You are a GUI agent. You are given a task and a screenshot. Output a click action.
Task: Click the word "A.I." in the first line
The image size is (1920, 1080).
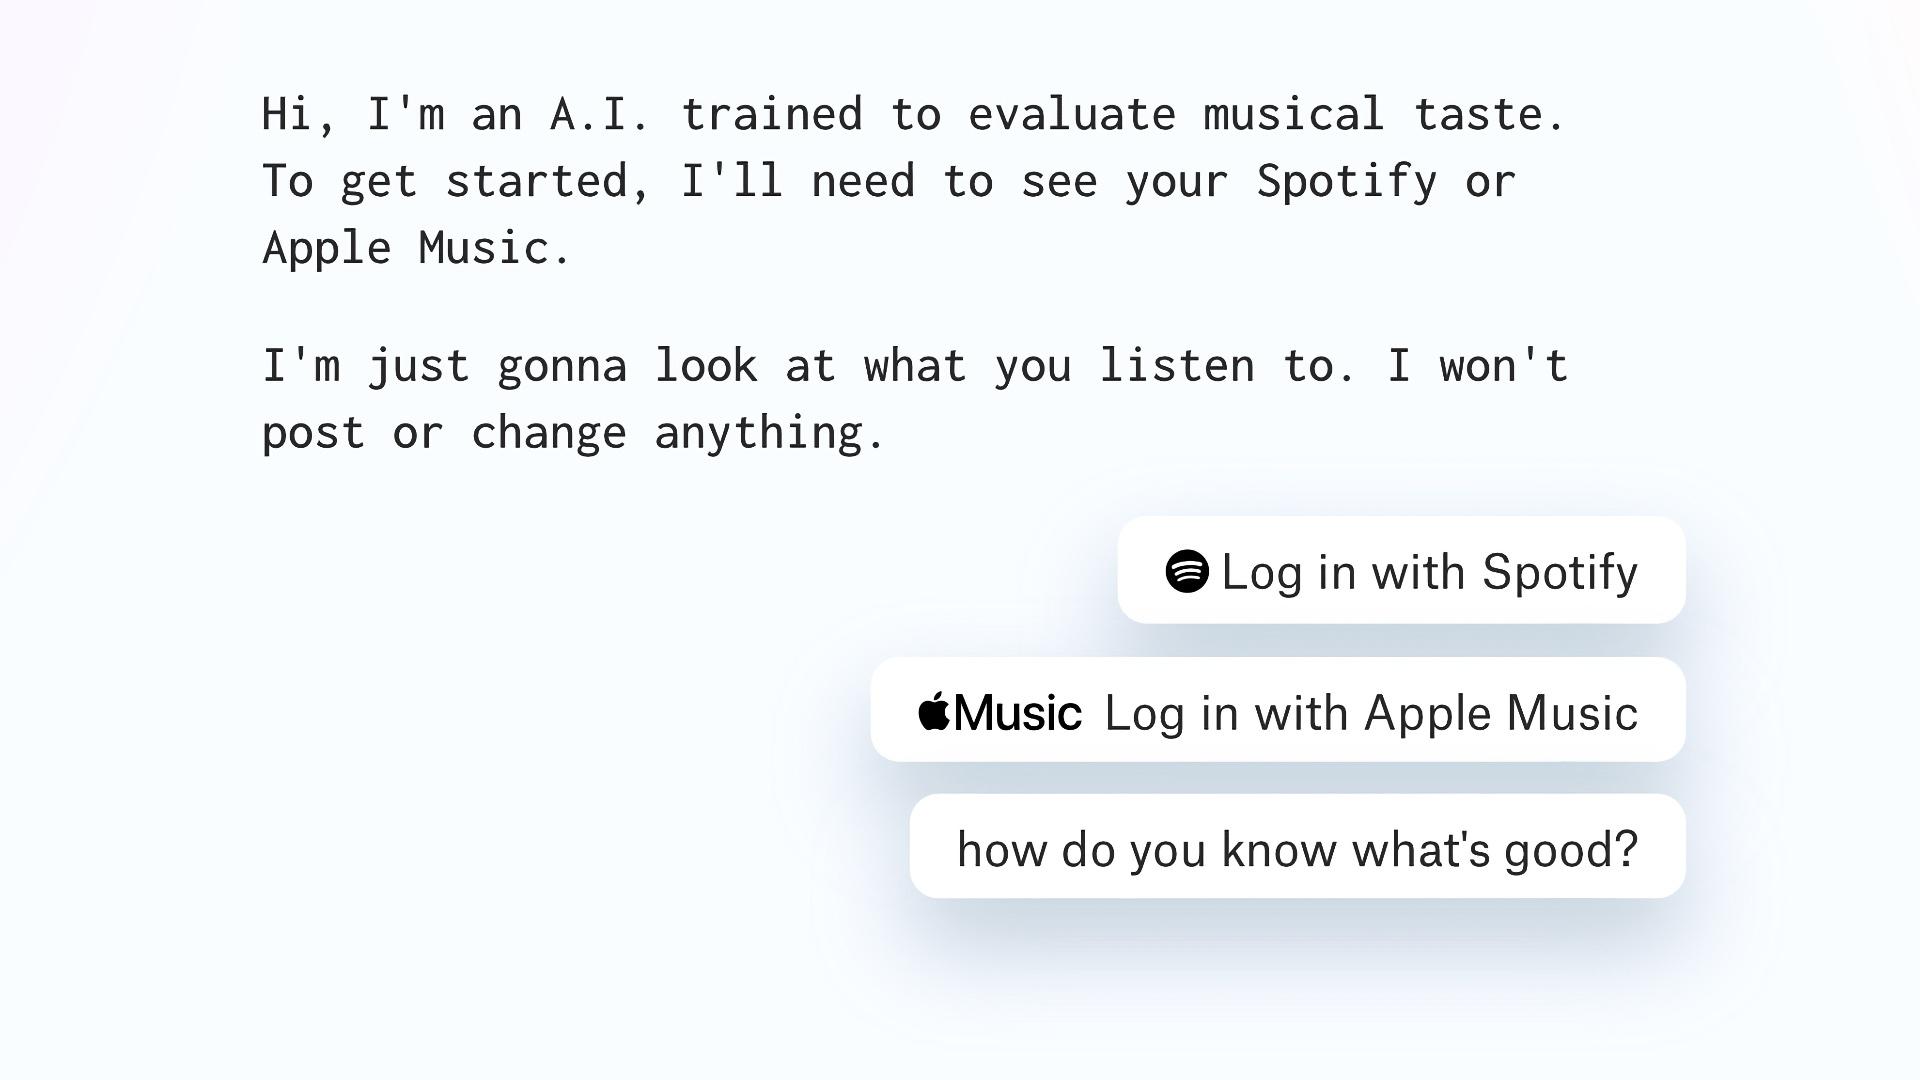(x=600, y=114)
